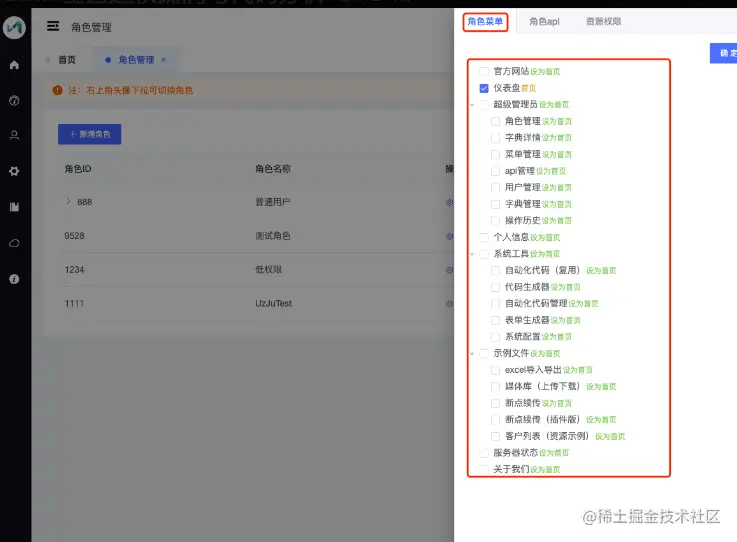Image resolution: width=737 pixels, height=542 pixels.
Task: Check the 服务器状态 checkbox
Action: pos(484,453)
